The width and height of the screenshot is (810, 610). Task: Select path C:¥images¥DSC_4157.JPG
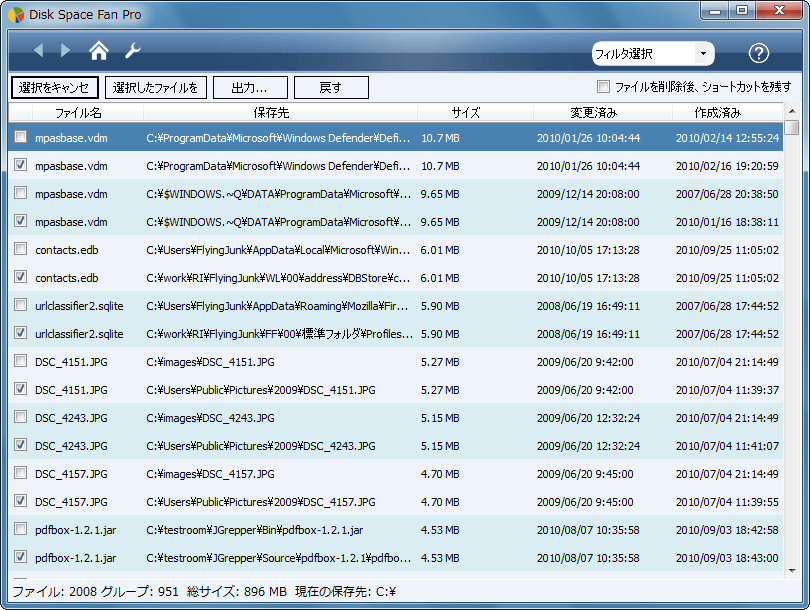coord(210,474)
